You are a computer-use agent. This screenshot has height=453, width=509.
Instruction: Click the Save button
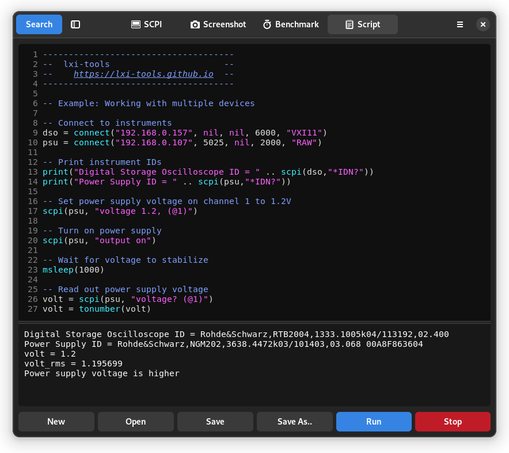pos(215,422)
